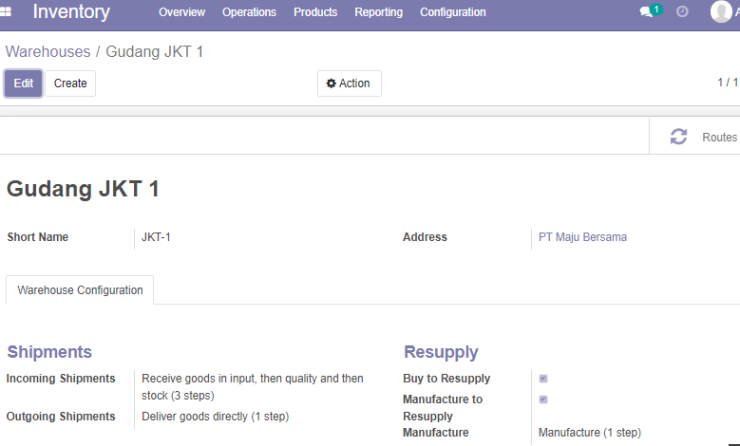Click the Routes refresh arrows icon
740x446 pixels.
[679, 137]
